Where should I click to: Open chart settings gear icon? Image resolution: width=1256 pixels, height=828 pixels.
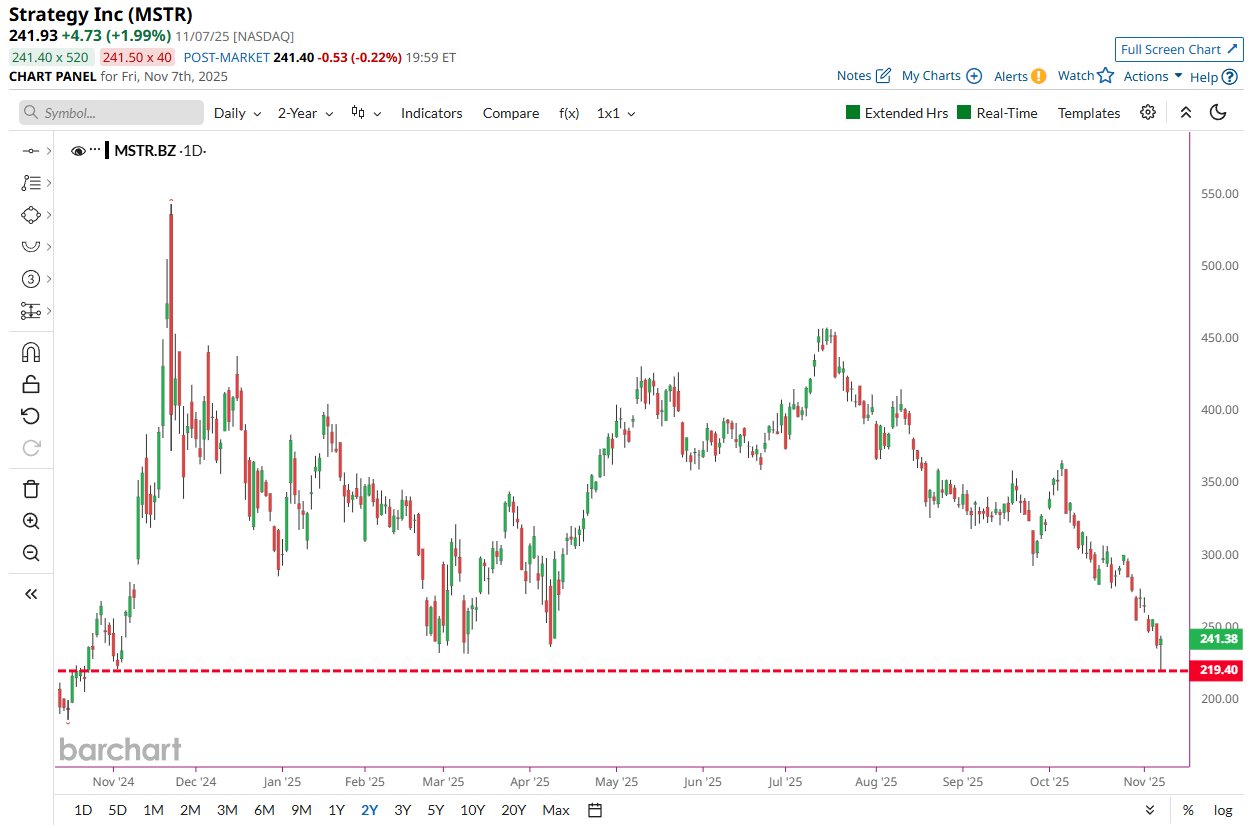click(1148, 113)
